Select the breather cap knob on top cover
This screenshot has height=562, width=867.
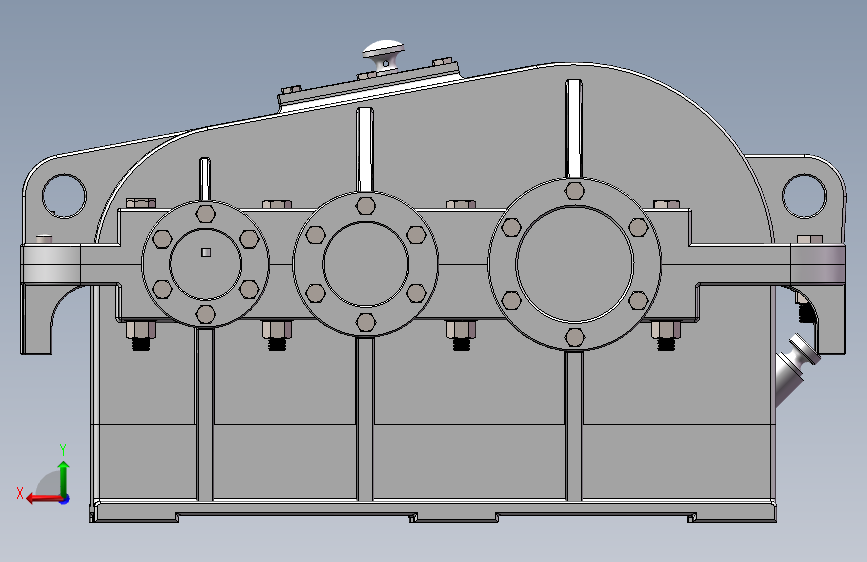(x=383, y=54)
